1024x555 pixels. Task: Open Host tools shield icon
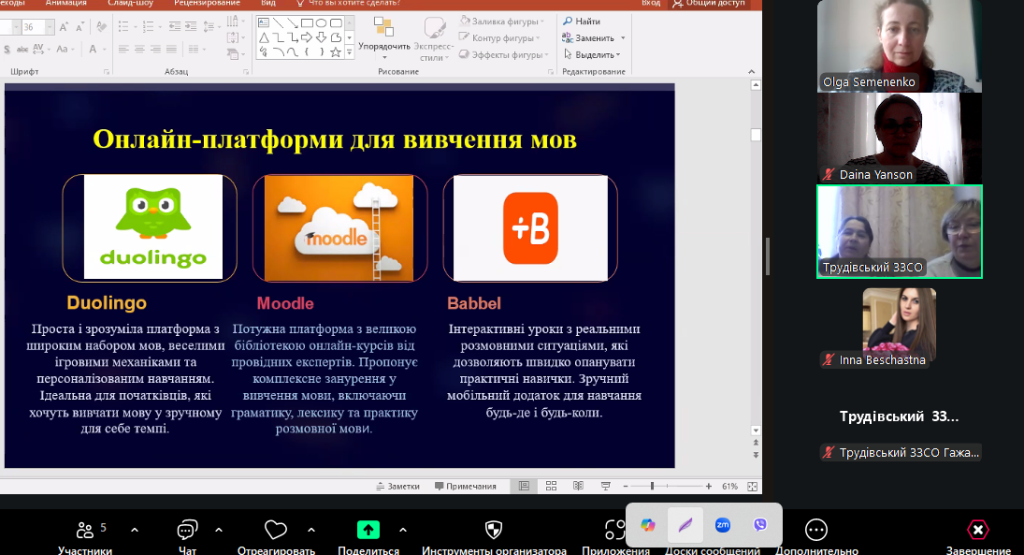click(493, 530)
